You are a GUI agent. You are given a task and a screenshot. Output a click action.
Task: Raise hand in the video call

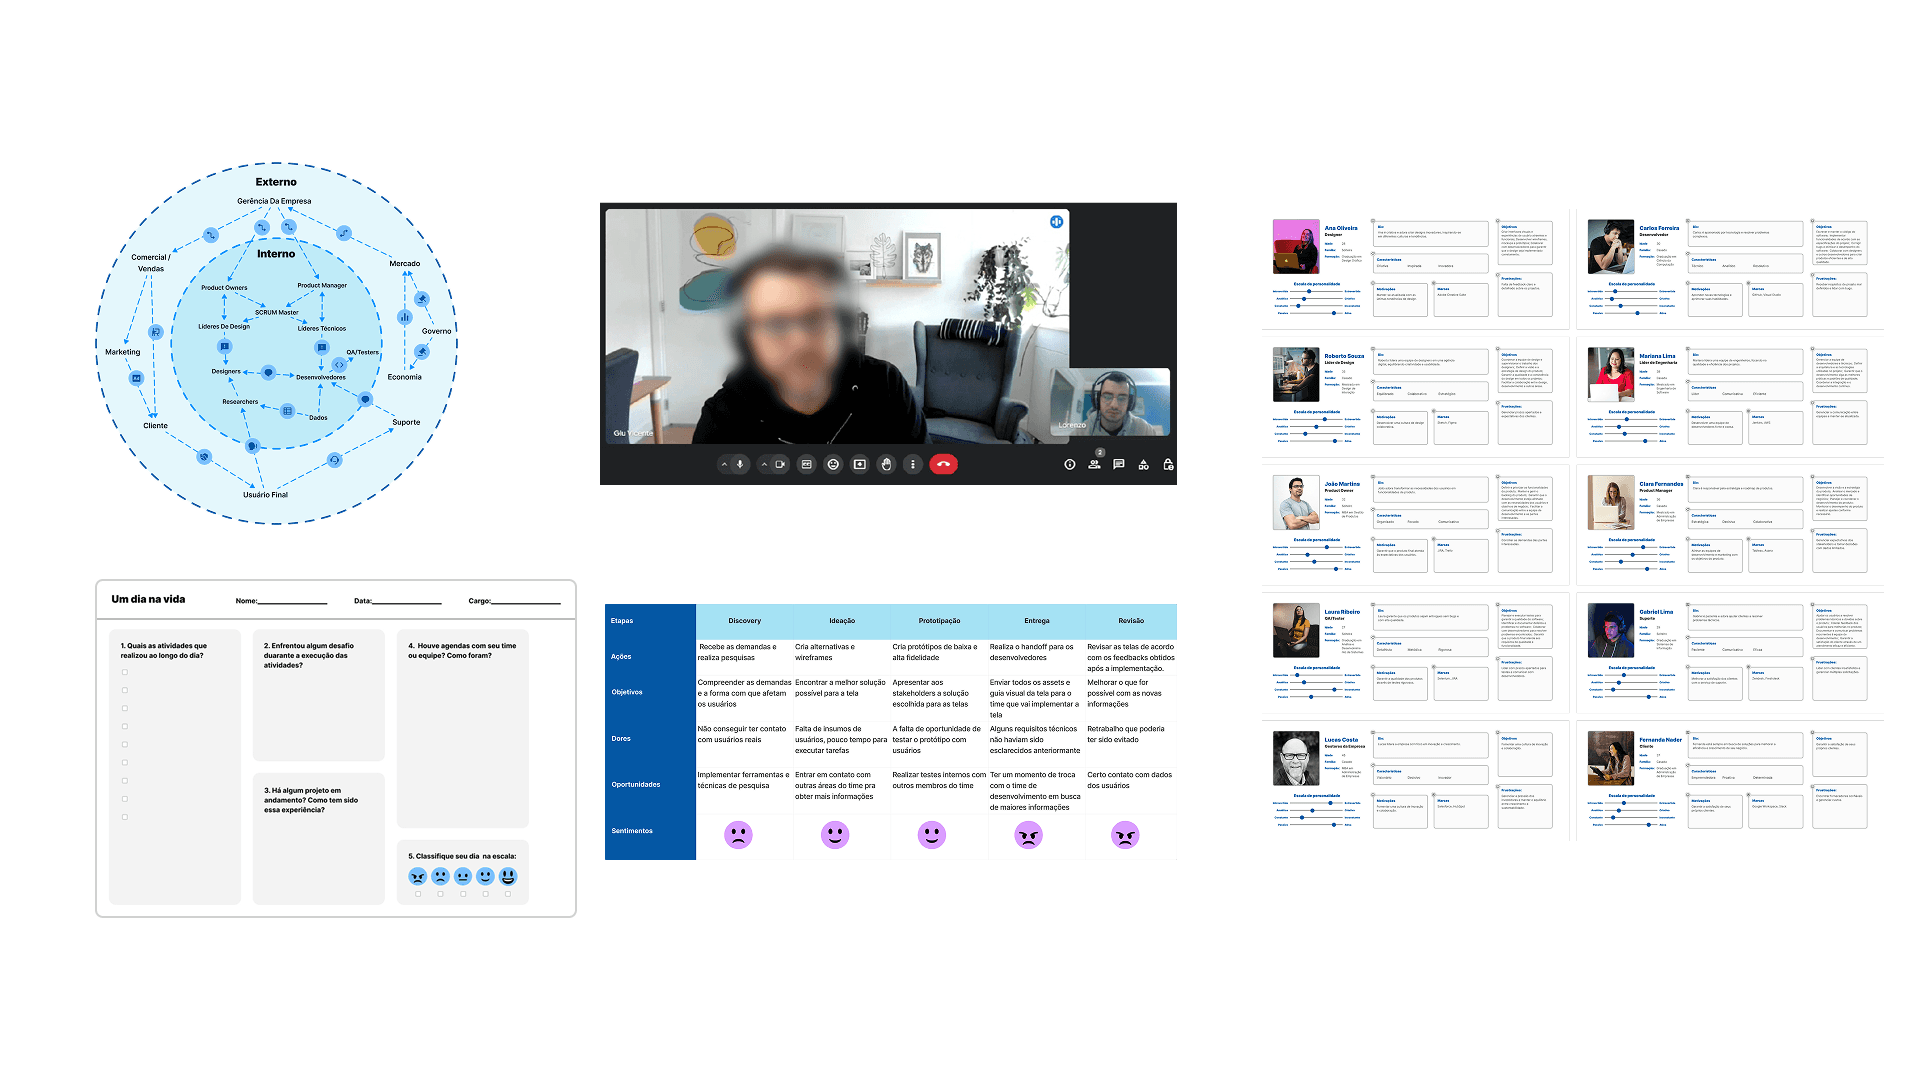(x=886, y=464)
